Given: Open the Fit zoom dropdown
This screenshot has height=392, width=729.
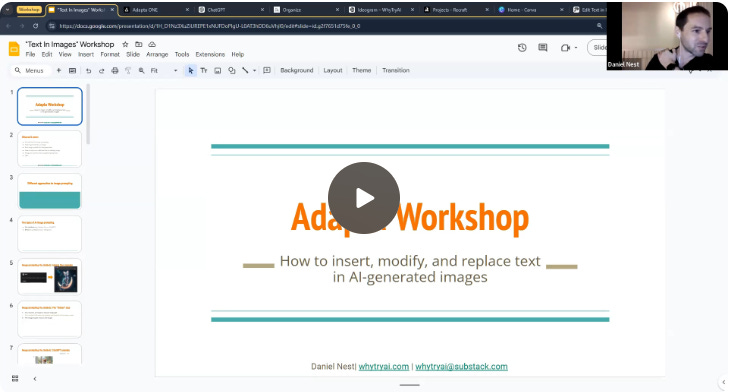Looking at the screenshot, I should (x=164, y=71).
